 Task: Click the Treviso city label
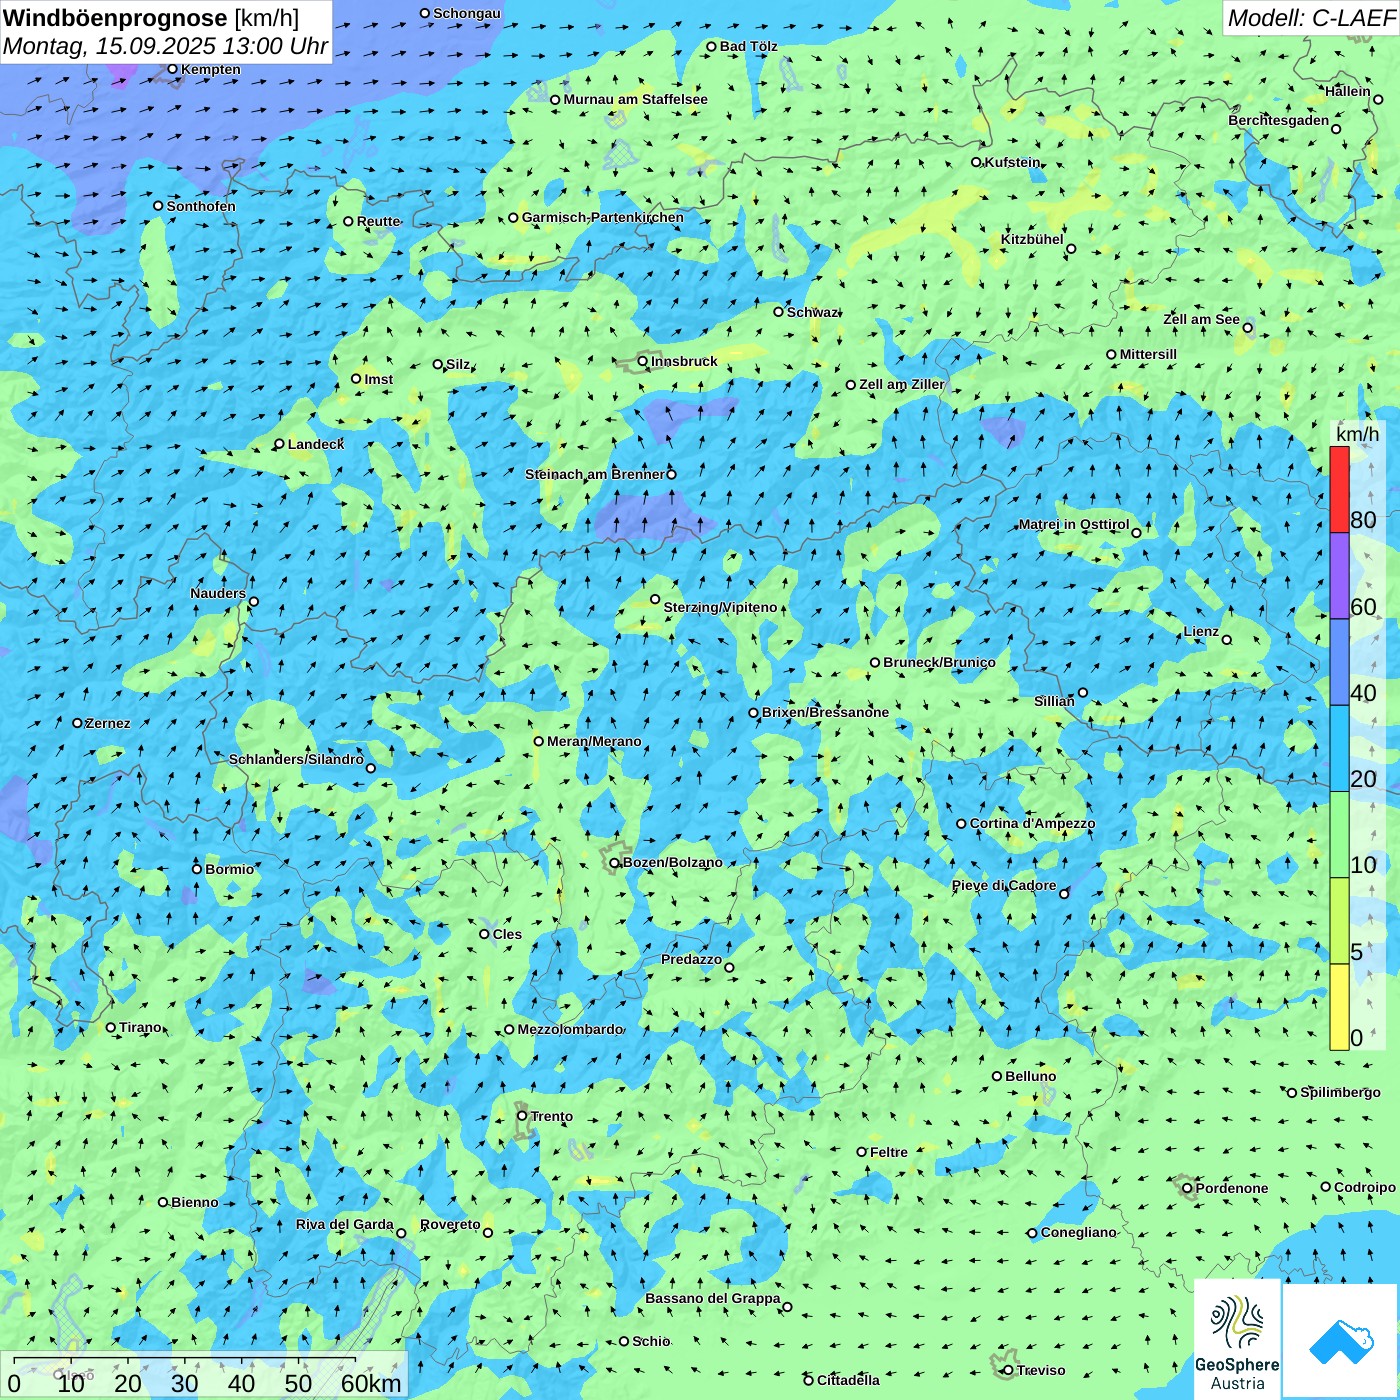[x=1041, y=1370]
